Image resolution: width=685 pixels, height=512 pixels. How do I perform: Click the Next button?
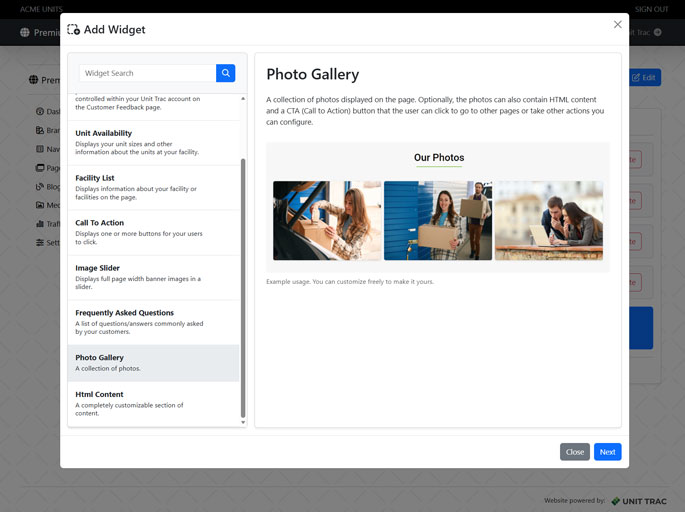[x=607, y=452]
